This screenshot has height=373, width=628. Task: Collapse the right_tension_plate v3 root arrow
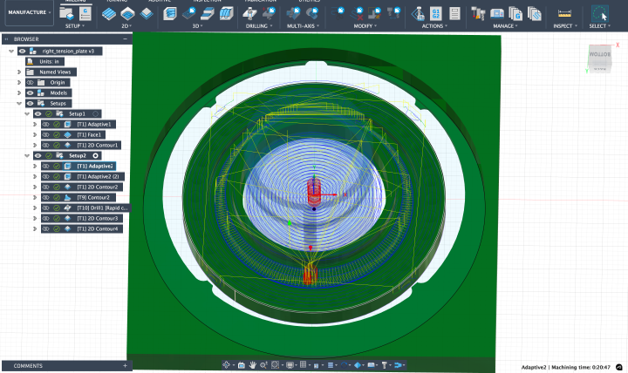[12, 51]
